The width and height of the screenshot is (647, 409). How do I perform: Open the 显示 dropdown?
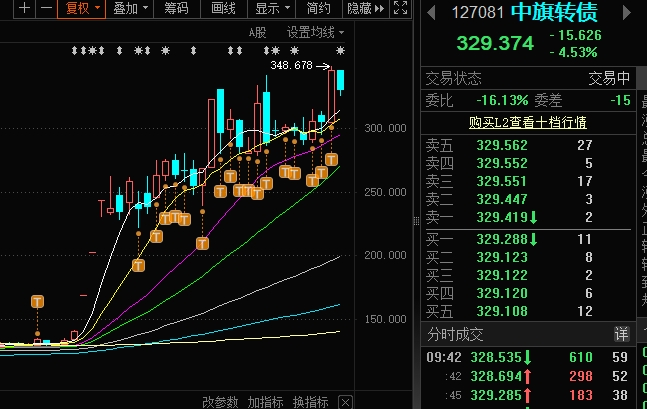click(271, 8)
